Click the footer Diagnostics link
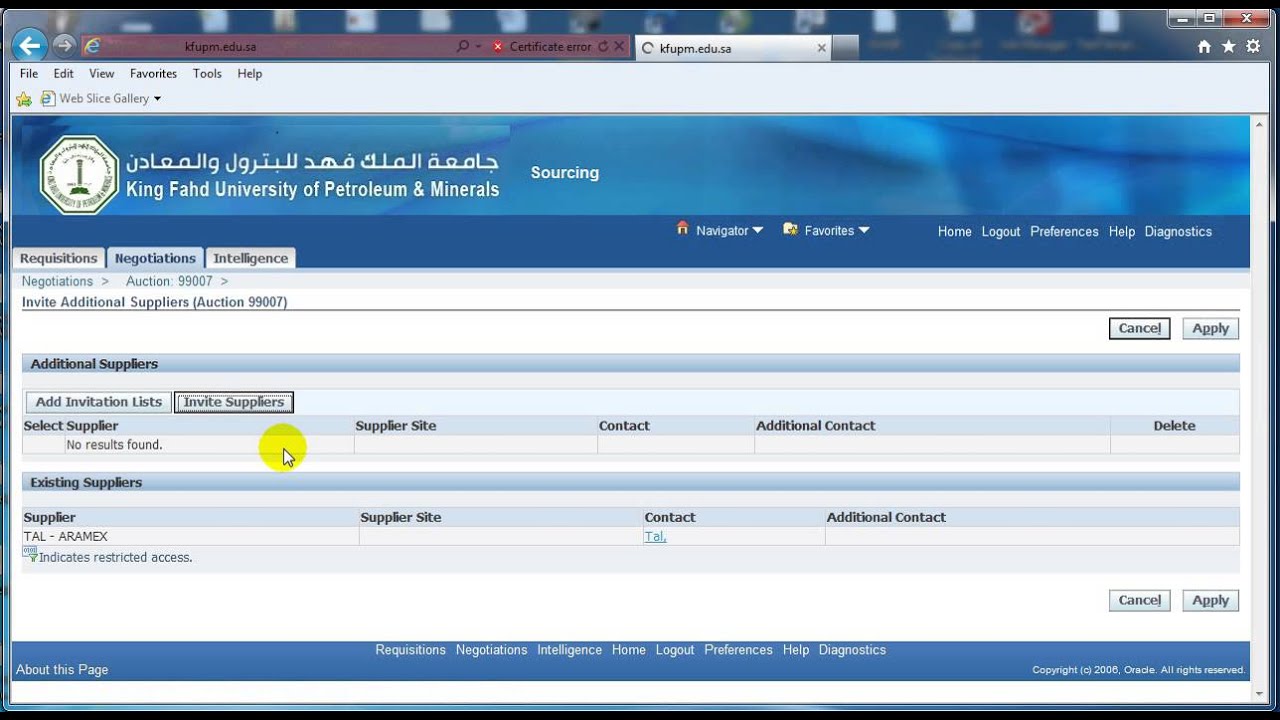The height and width of the screenshot is (720, 1280). [x=852, y=650]
